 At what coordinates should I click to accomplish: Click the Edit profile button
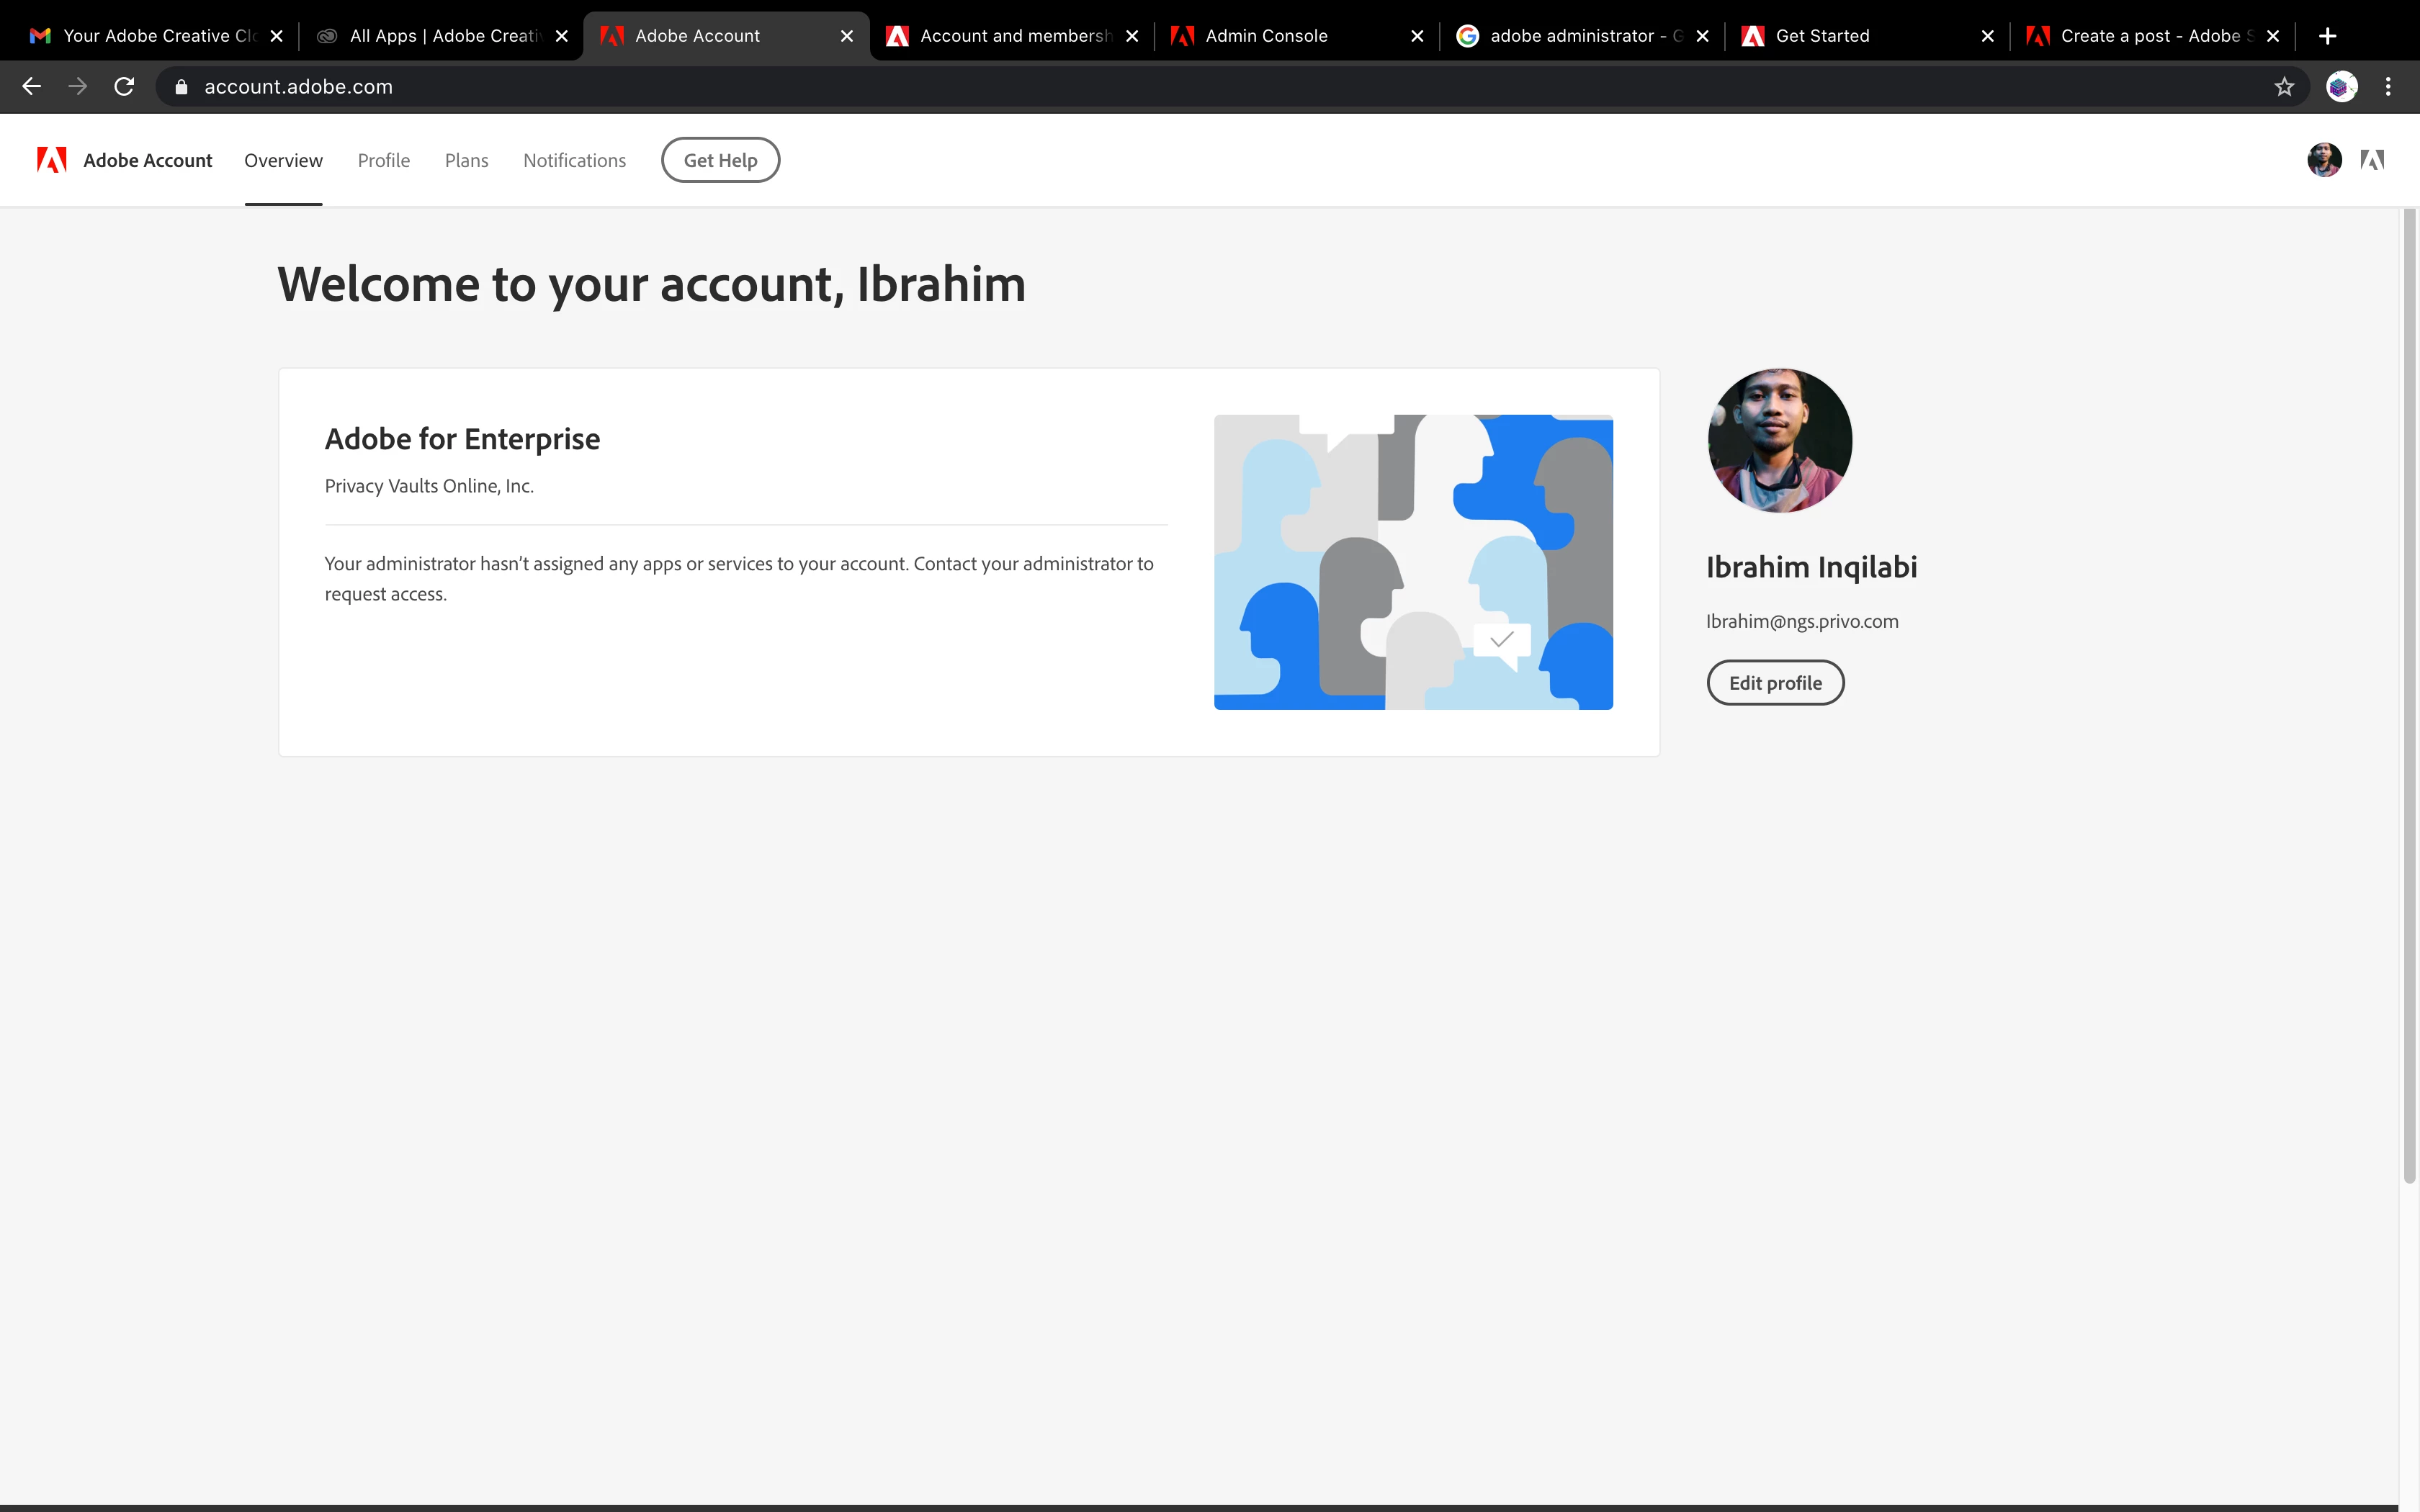point(1775,683)
